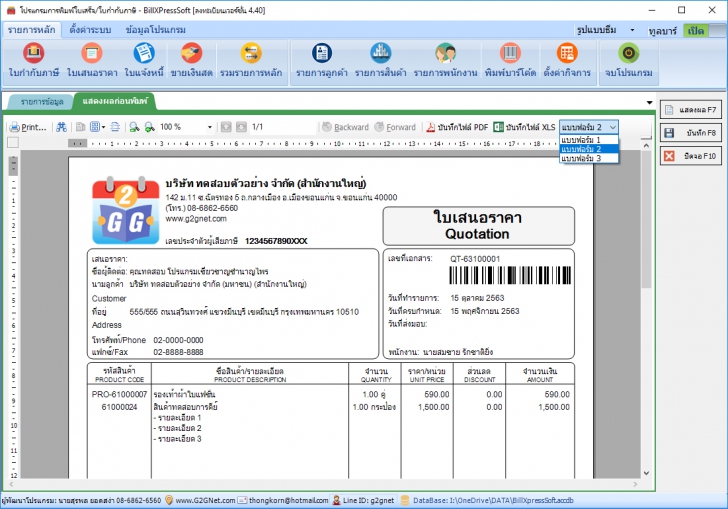This screenshot has height=509, width=728.
Task: Open the แบบฟอร์ม 2 form combo box
Action: [589, 127]
